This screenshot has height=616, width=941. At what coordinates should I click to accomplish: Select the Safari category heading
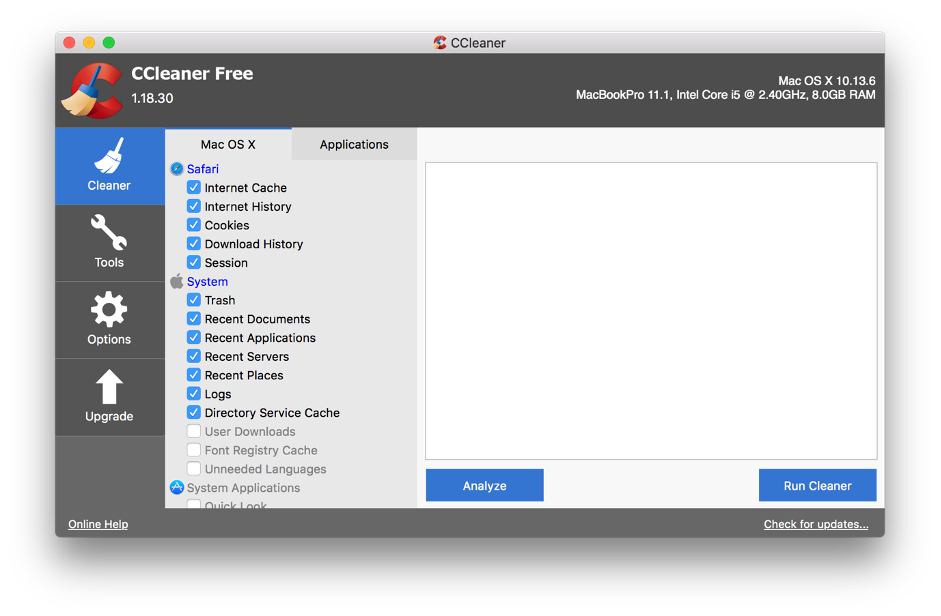(x=203, y=169)
